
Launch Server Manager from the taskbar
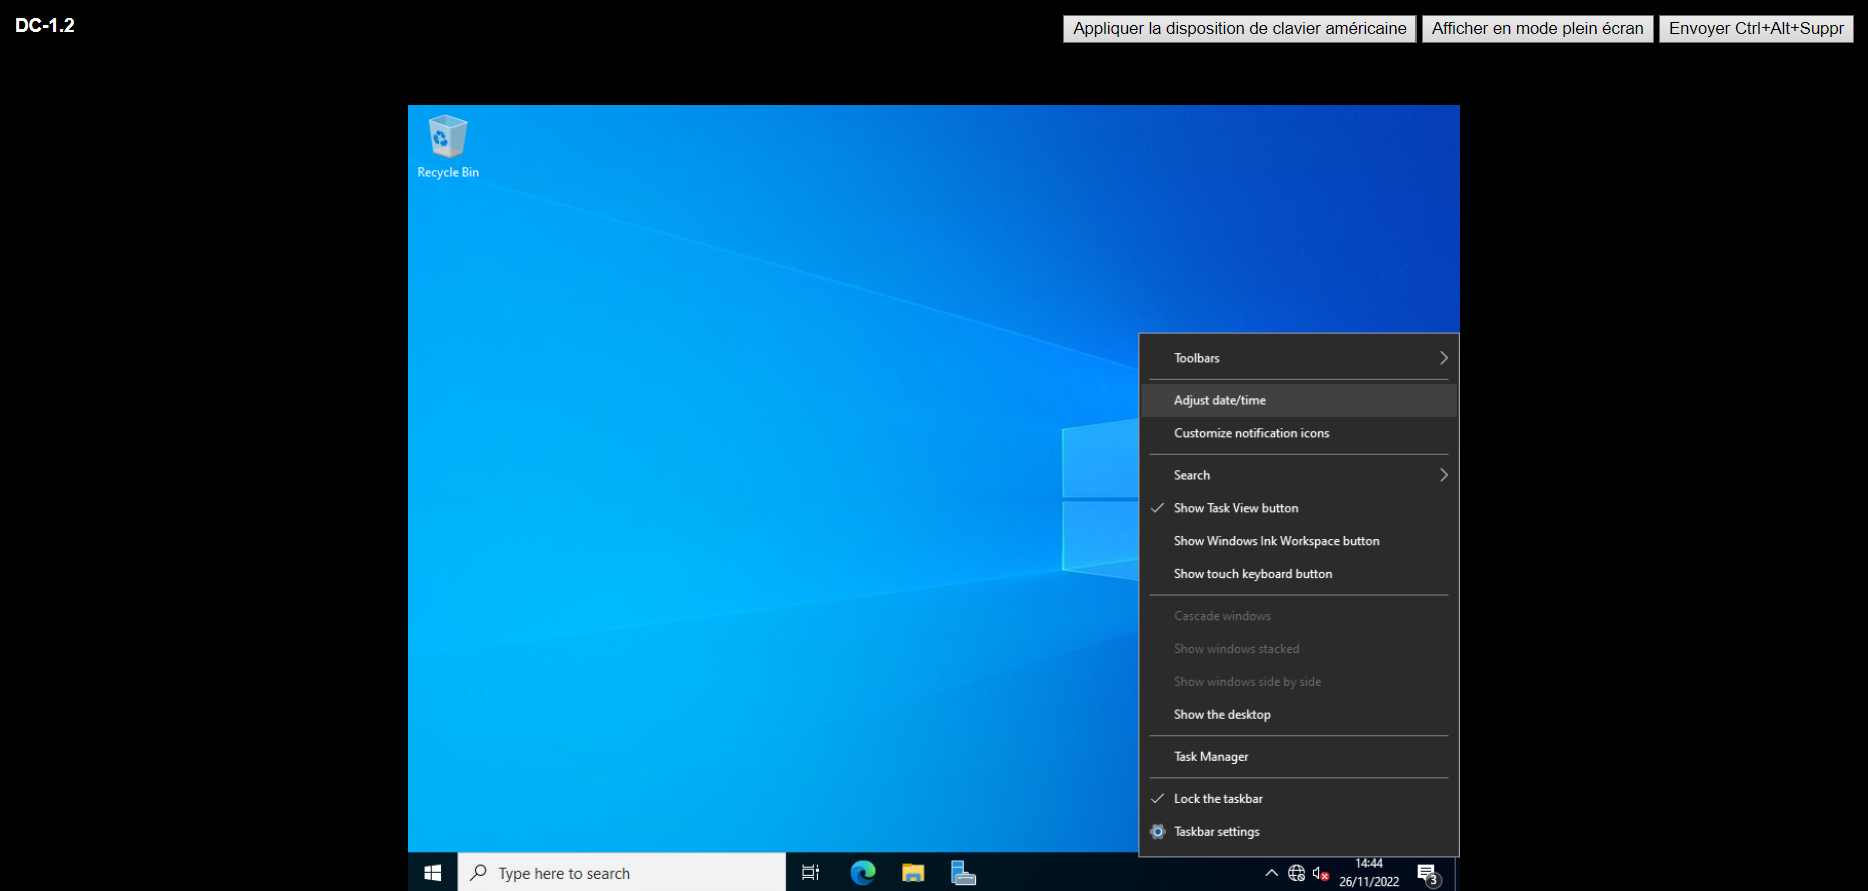point(963,873)
